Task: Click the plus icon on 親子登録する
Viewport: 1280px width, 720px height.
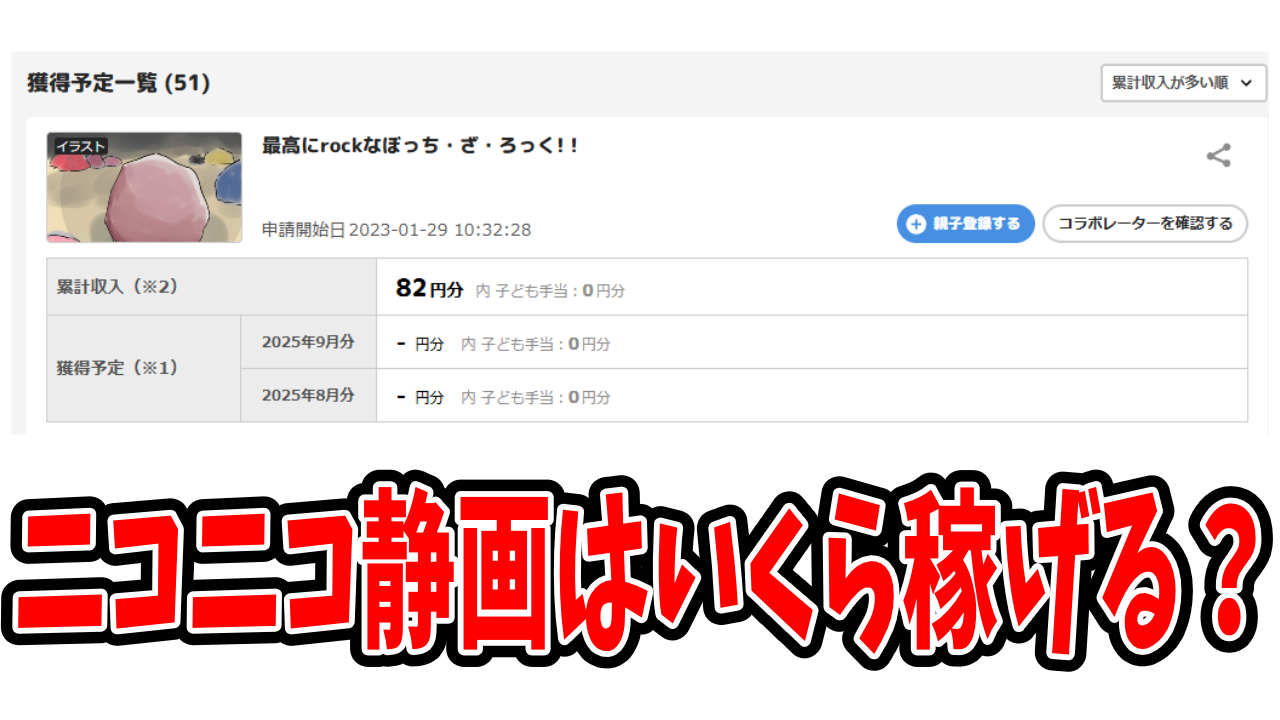Action: 915,224
